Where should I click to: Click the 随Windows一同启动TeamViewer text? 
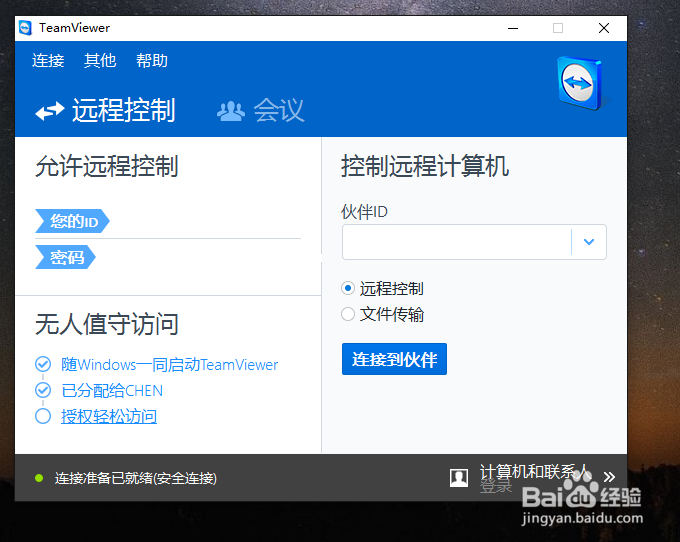170,365
